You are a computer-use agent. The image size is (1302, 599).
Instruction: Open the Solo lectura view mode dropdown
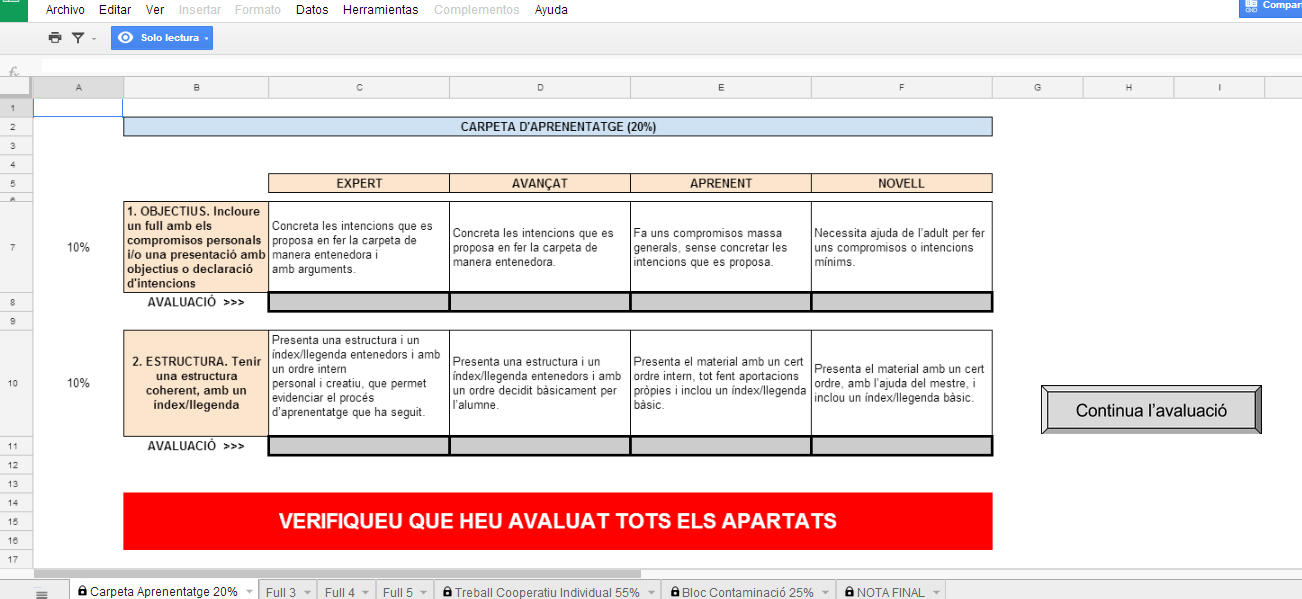(162, 38)
